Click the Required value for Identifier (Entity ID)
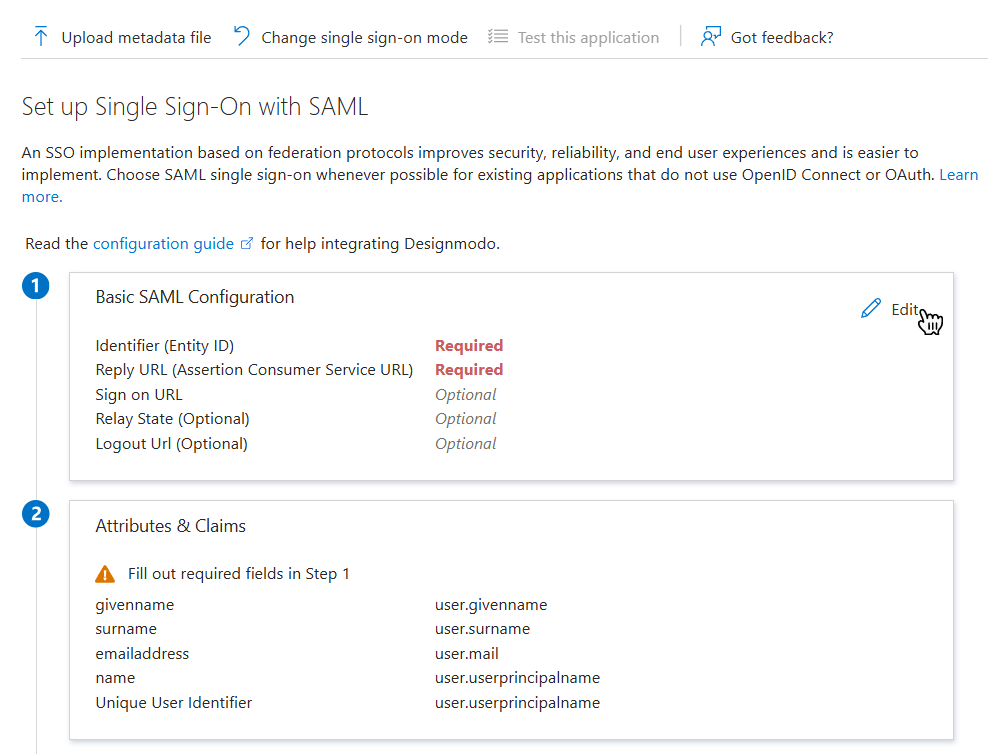The height and width of the screenshot is (754, 988). 469,346
